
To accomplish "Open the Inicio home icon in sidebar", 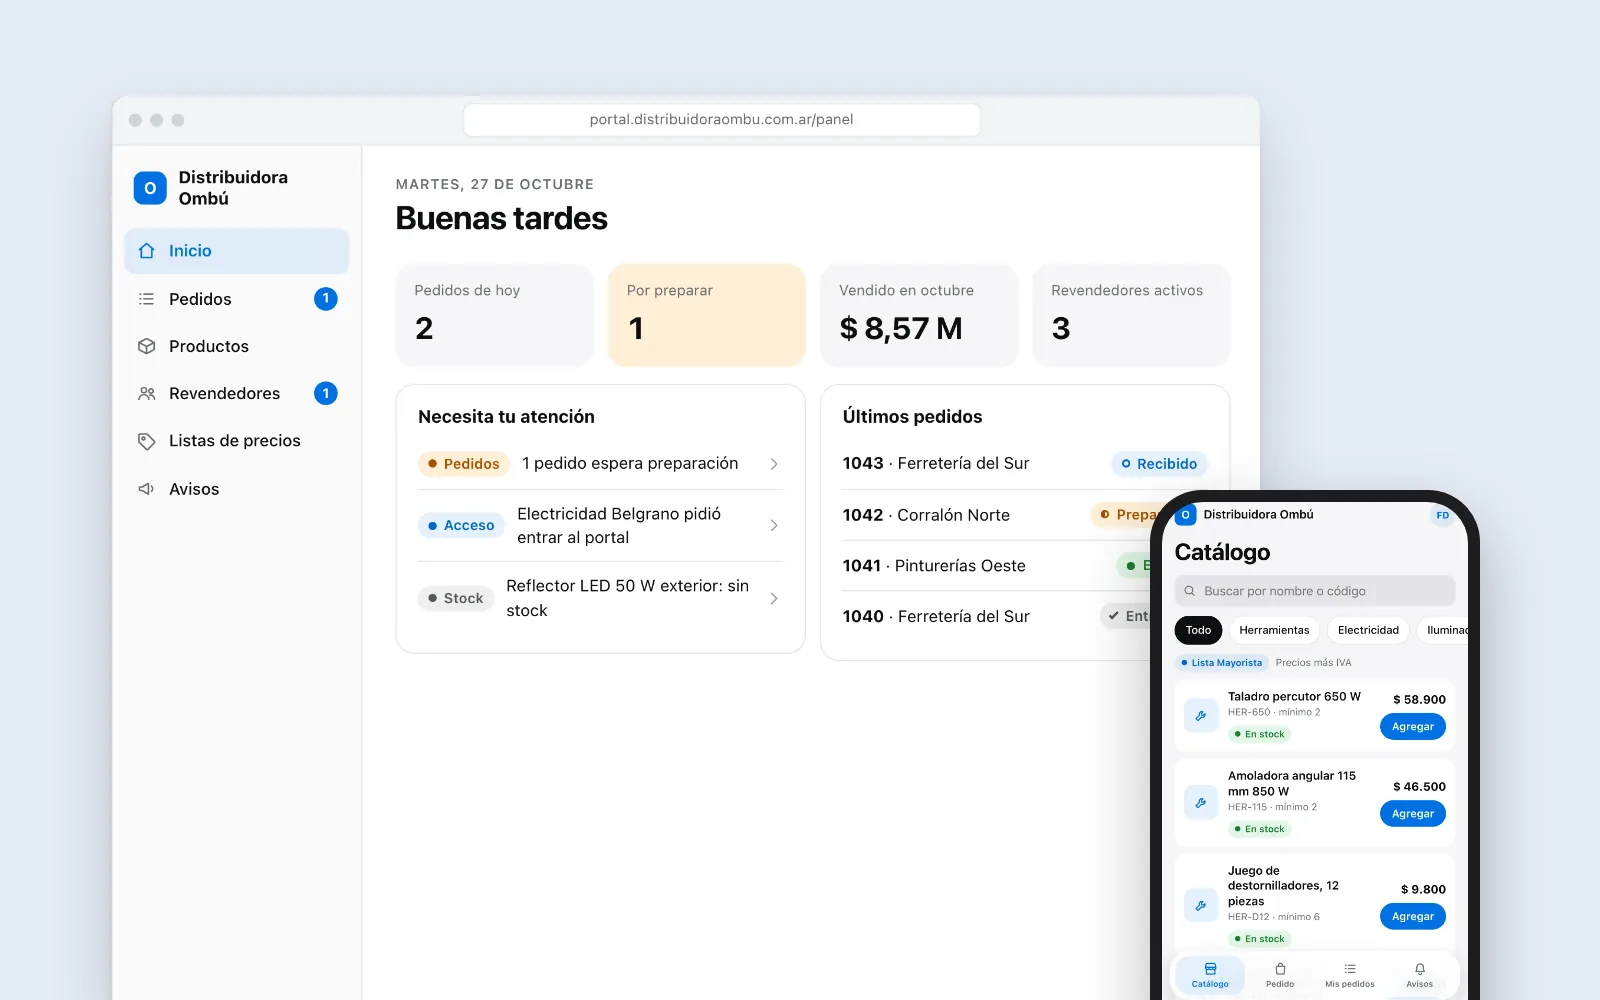I will [x=147, y=251].
